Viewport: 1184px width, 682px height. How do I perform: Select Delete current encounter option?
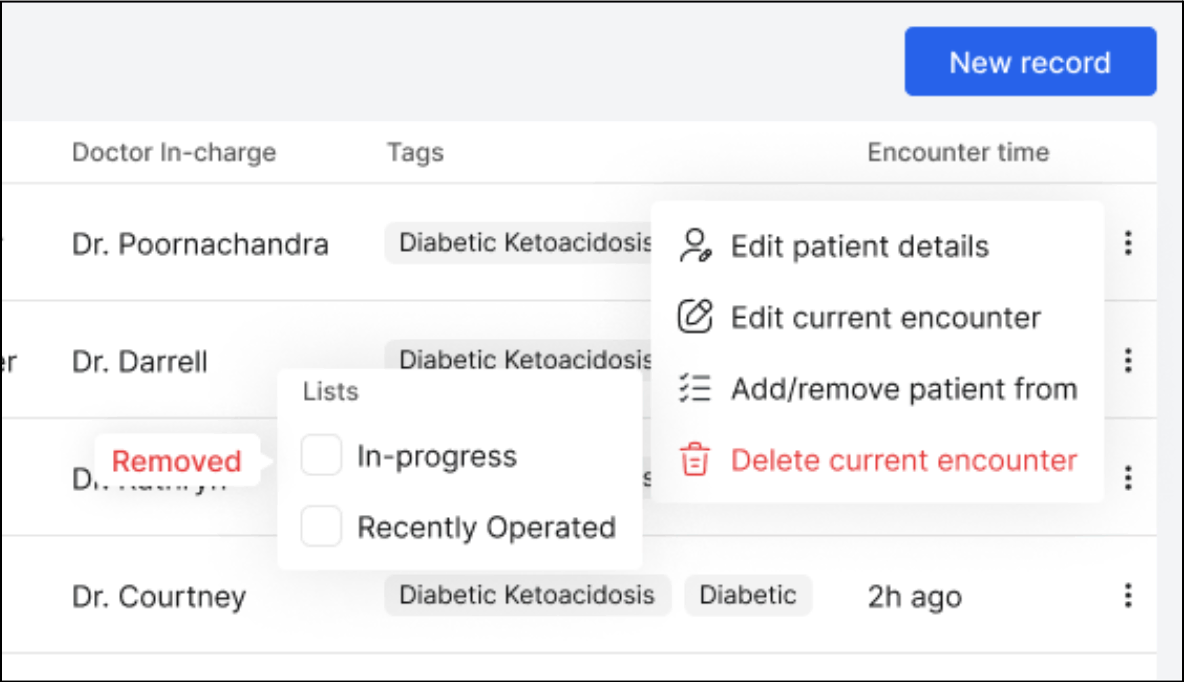click(x=903, y=461)
